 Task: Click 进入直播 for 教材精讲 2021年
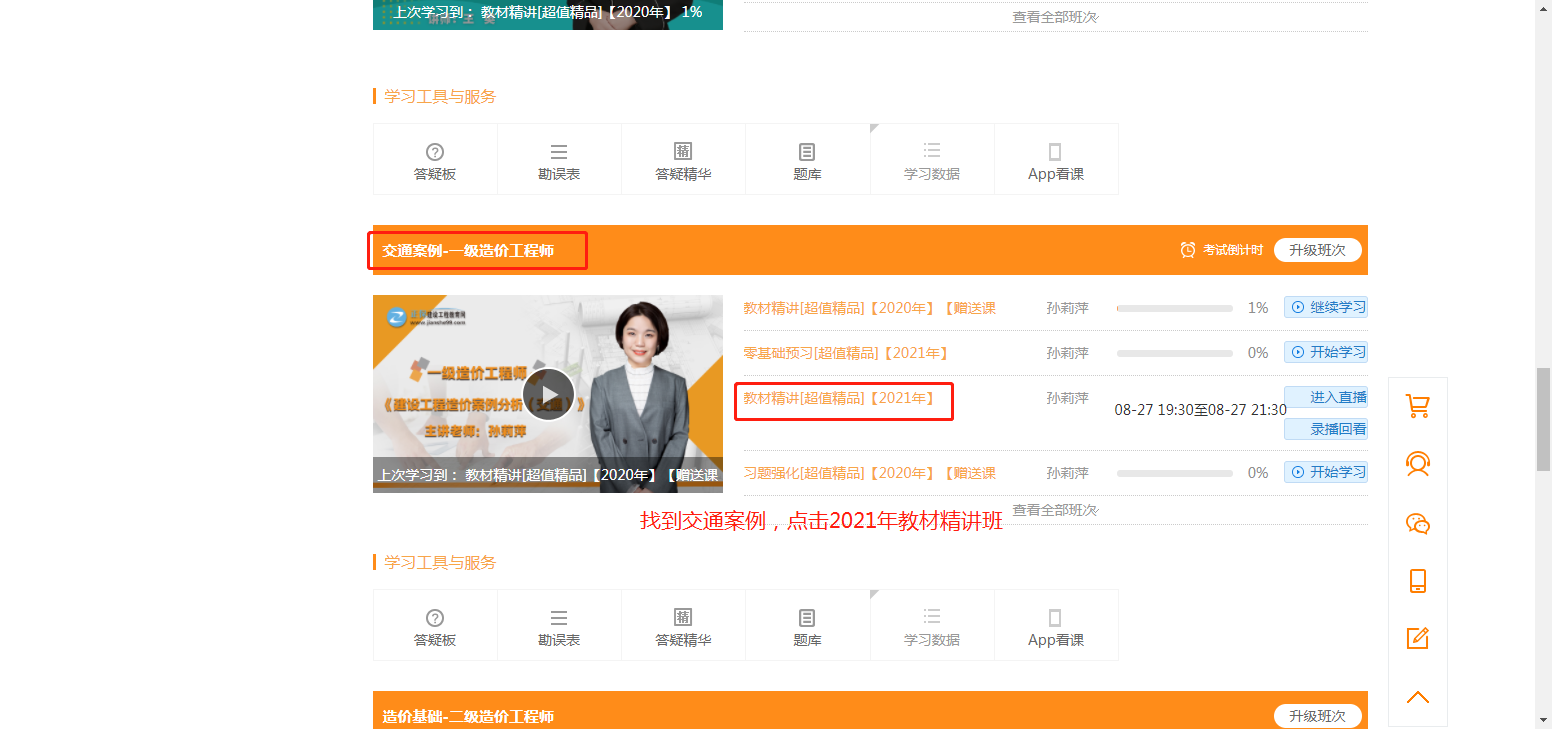pos(1326,397)
